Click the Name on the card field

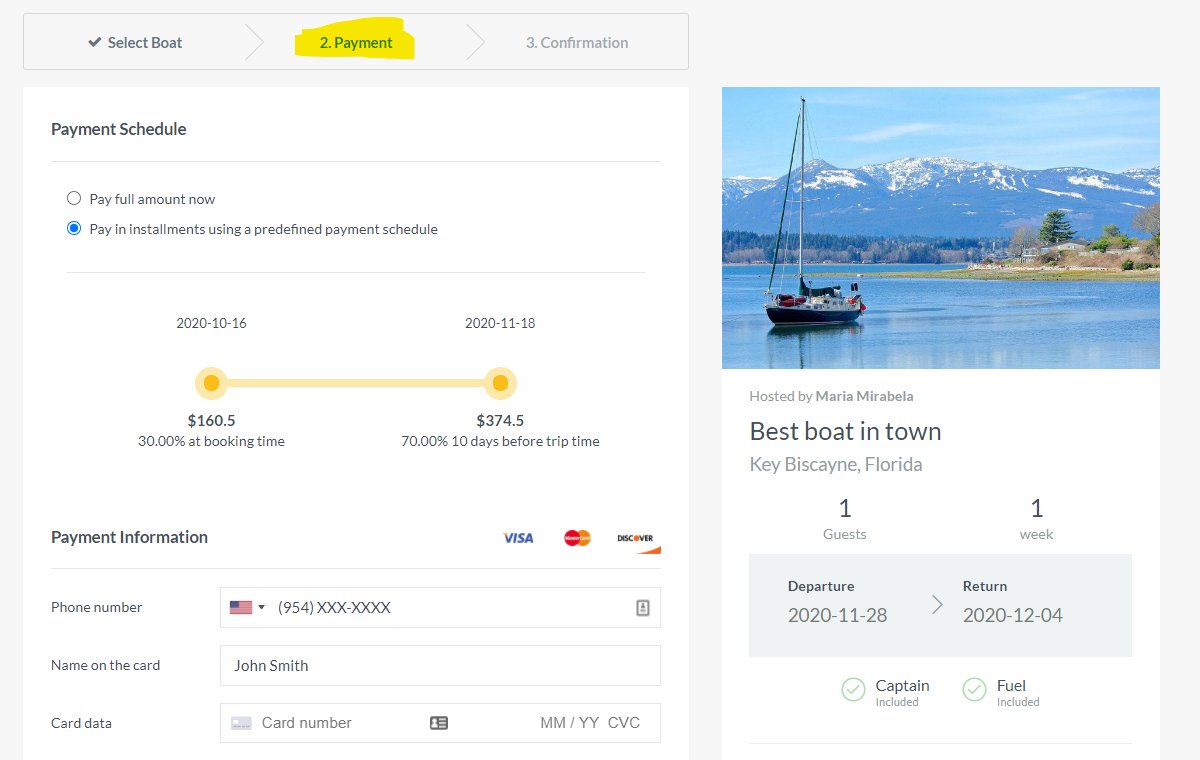pyautogui.click(x=440, y=666)
